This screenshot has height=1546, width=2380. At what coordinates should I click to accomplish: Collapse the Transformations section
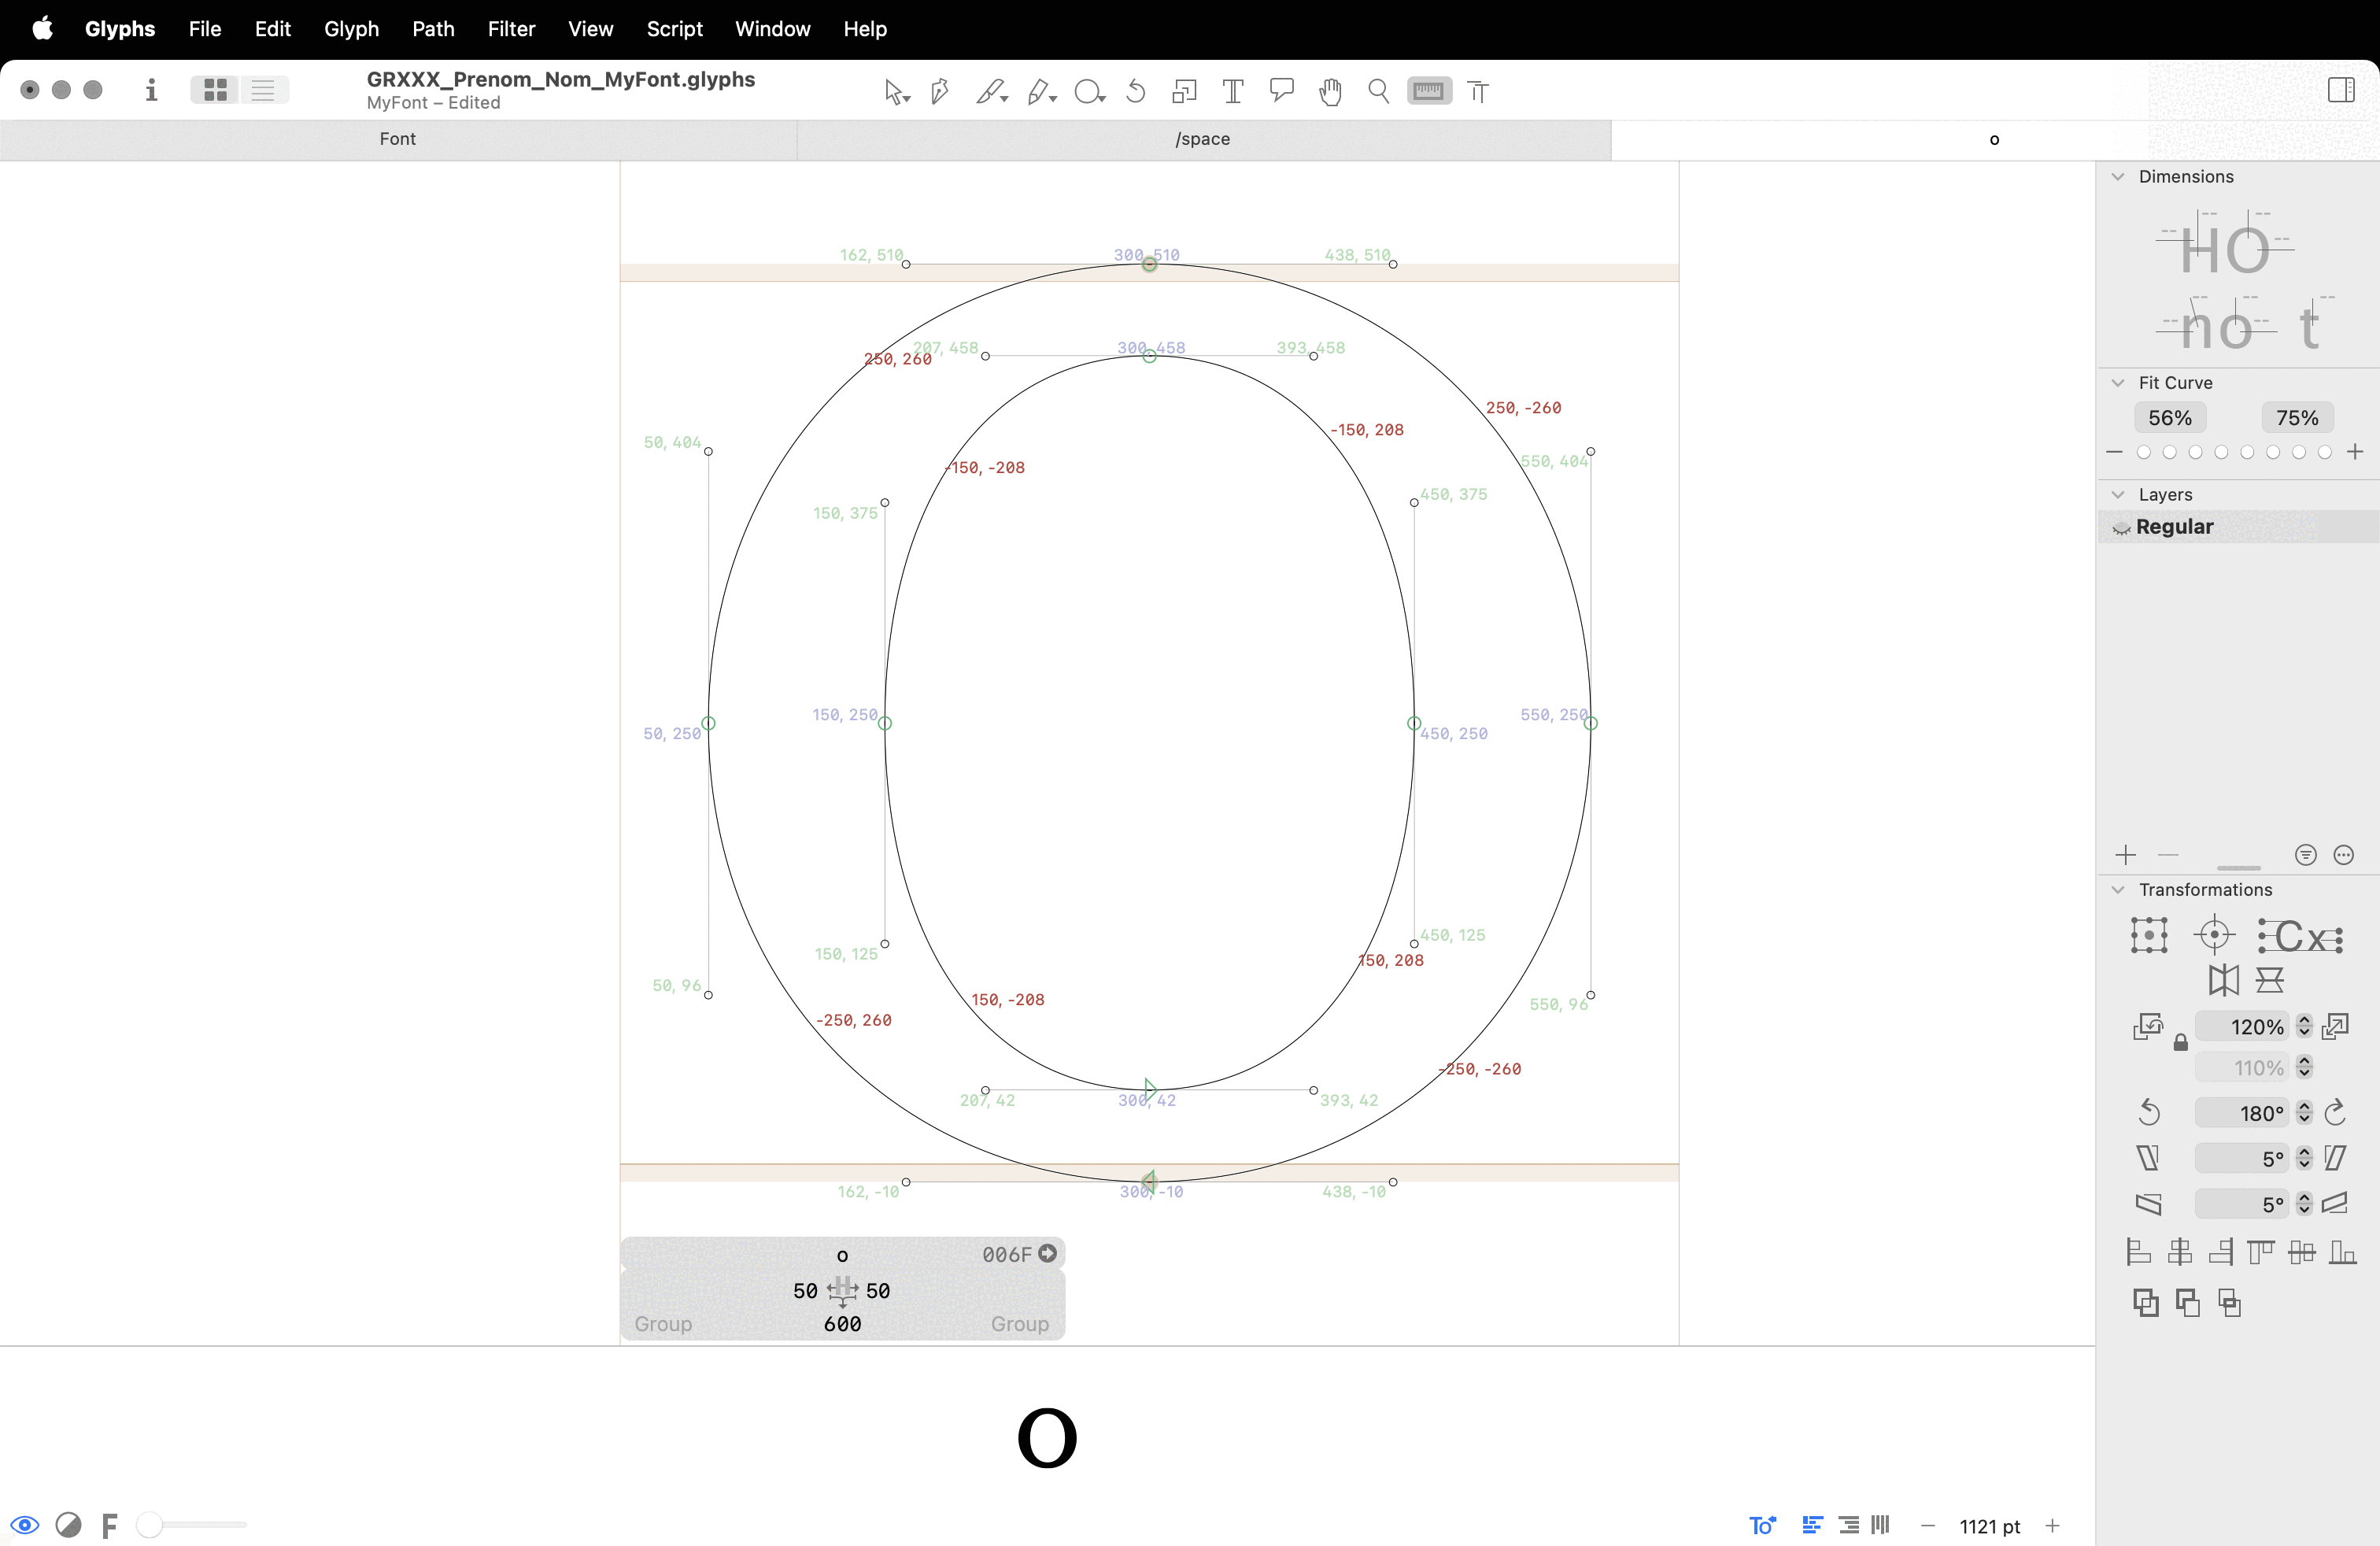2117,889
